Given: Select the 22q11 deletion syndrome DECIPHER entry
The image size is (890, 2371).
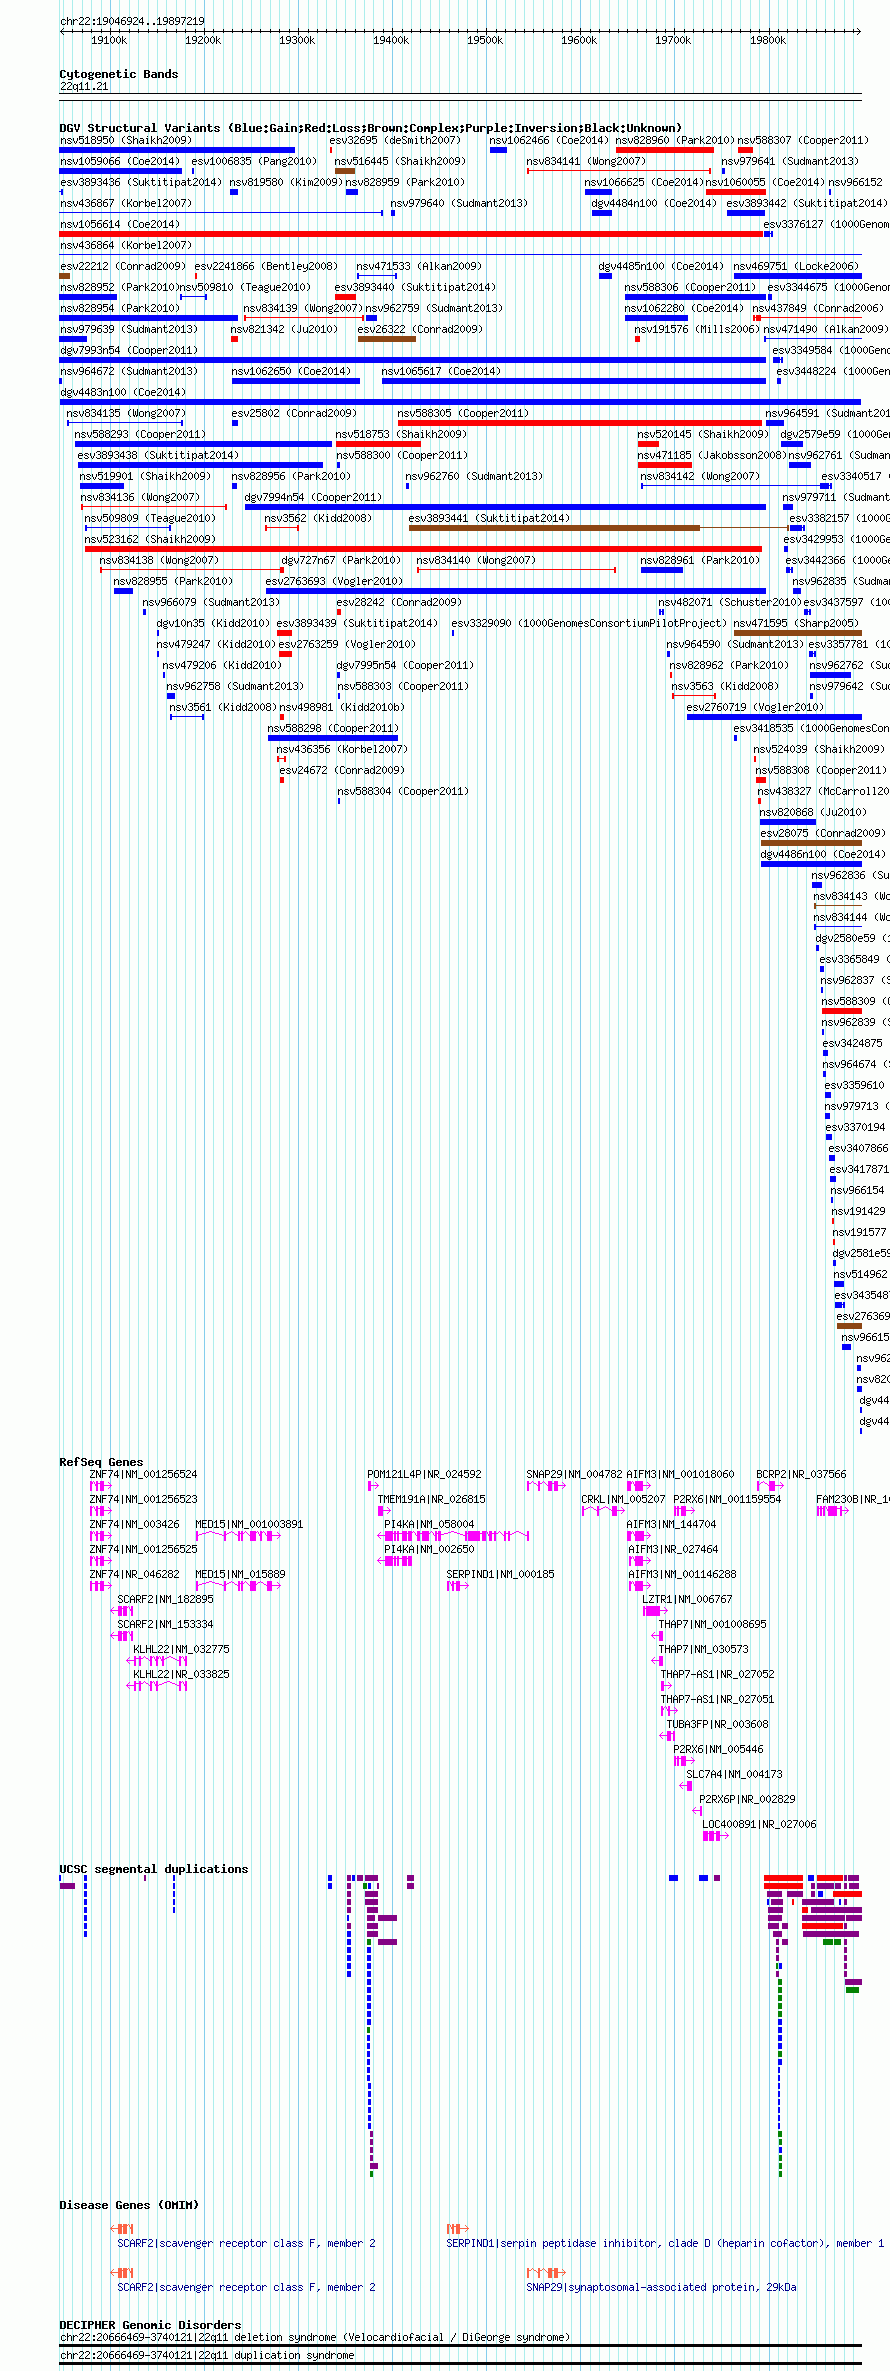Looking at the screenshot, I should click(x=460, y=2345).
